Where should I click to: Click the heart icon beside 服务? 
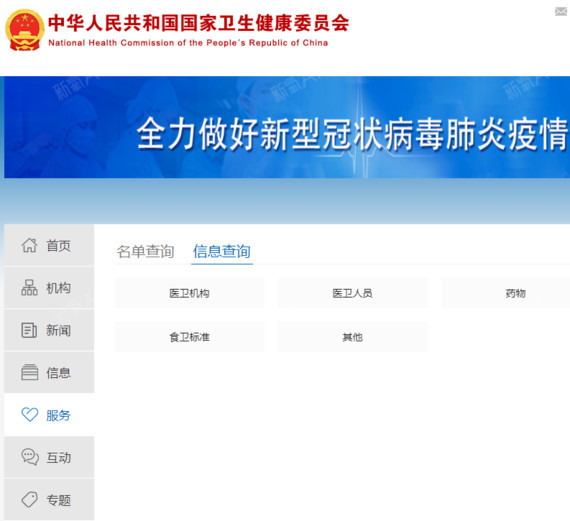coord(29,415)
